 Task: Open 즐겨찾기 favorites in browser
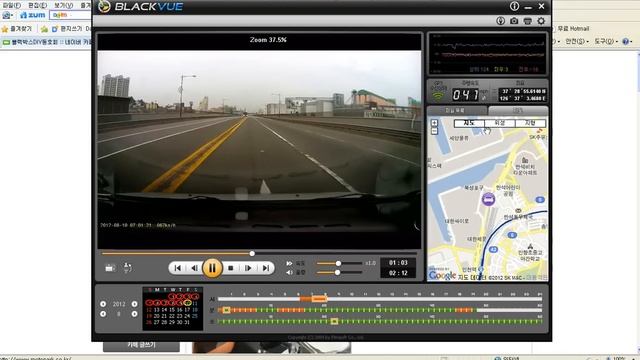click(x=17, y=29)
